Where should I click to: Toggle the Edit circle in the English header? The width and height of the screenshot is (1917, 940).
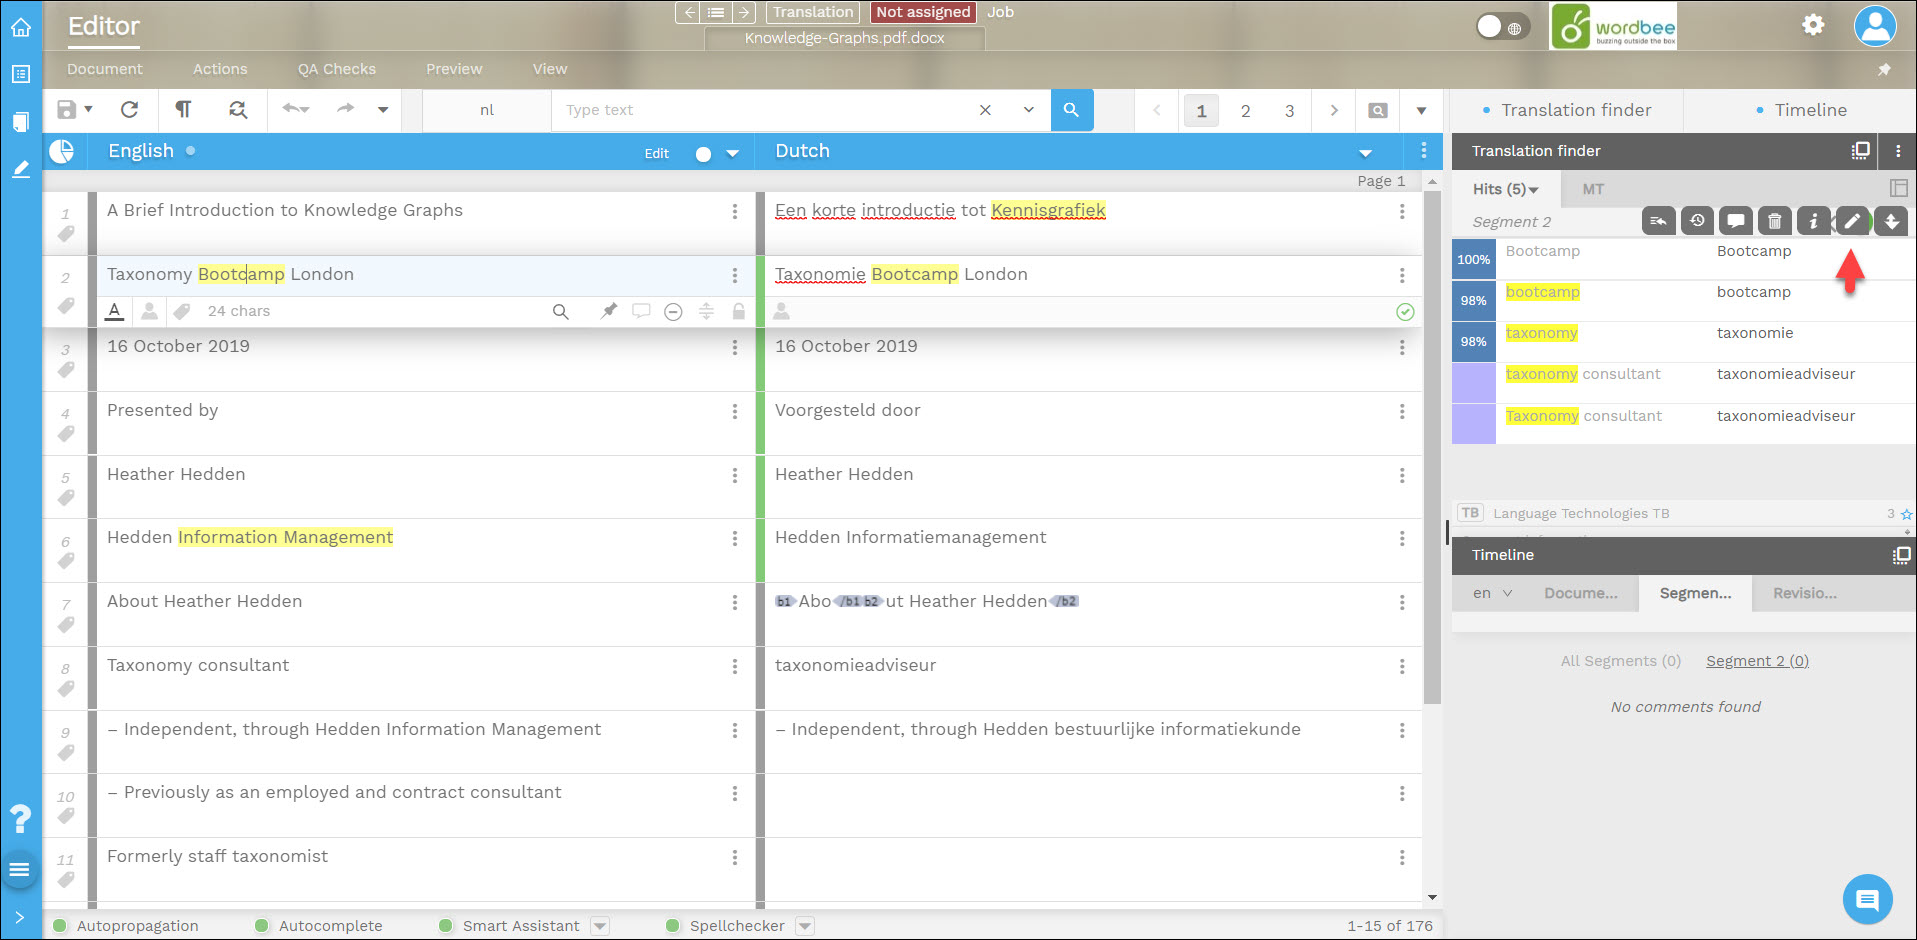(703, 153)
